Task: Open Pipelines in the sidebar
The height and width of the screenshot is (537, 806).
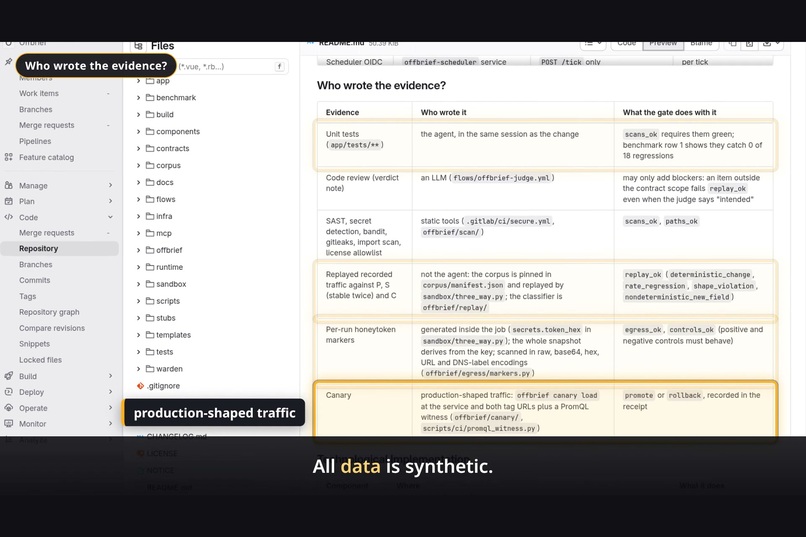Action: click(35, 141)
